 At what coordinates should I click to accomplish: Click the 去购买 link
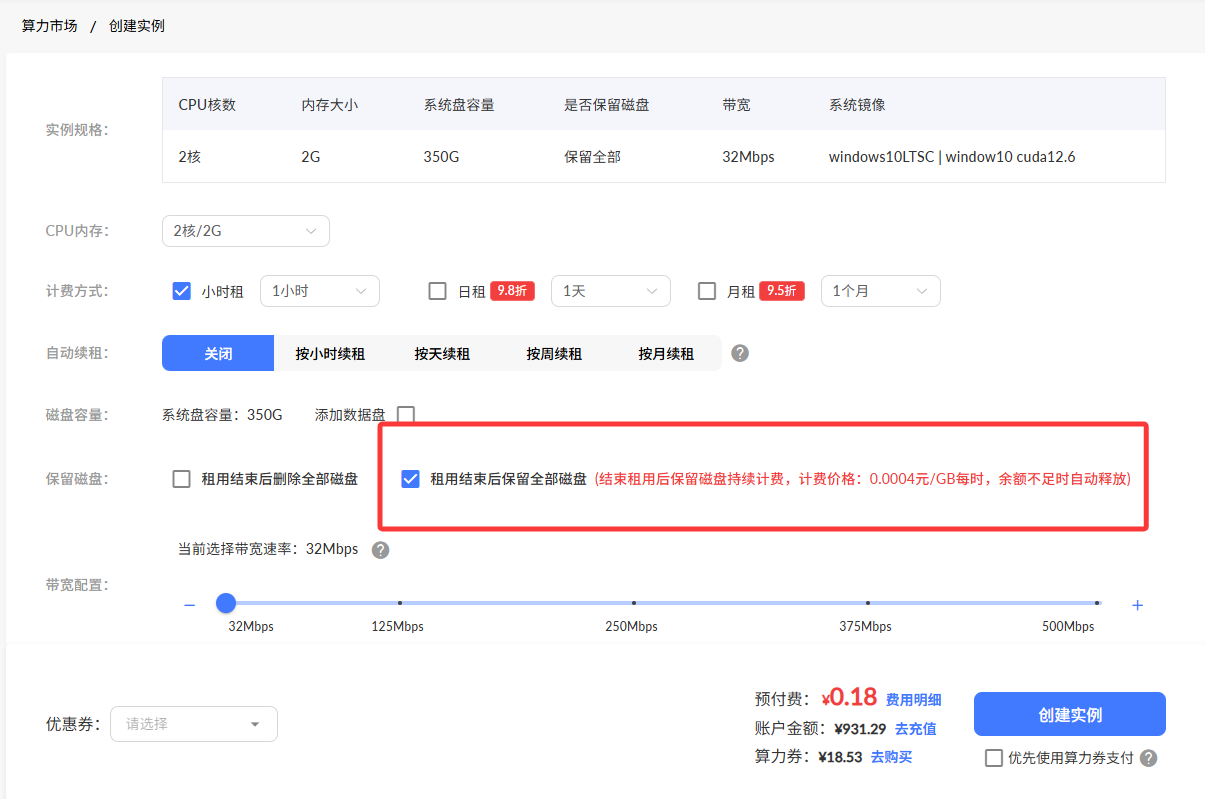[892, 757]
